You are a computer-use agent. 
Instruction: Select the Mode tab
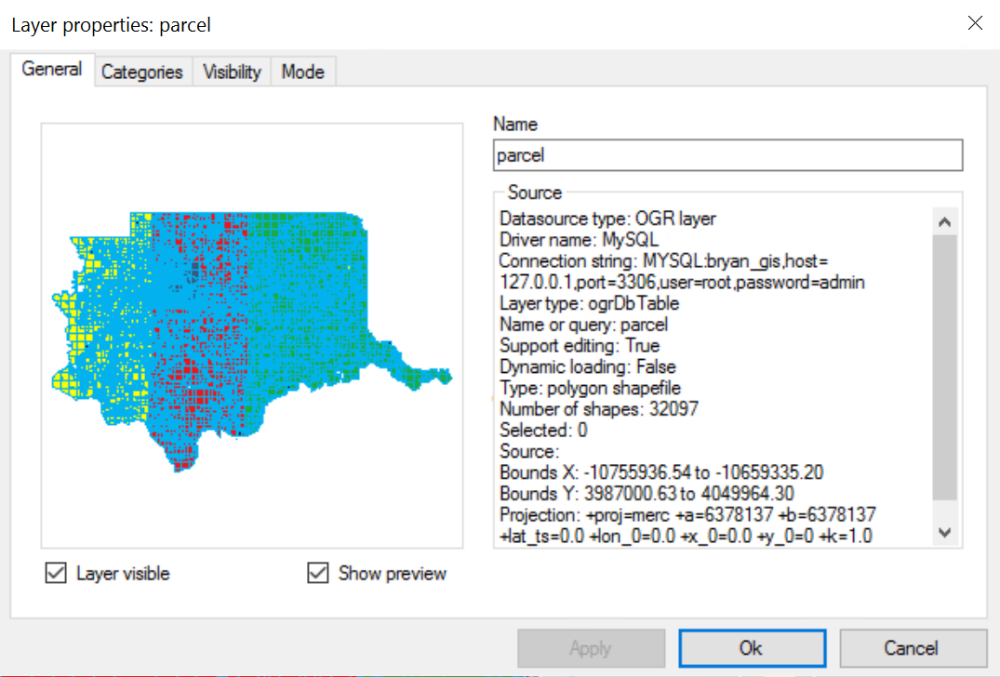[x=303, y=71]
